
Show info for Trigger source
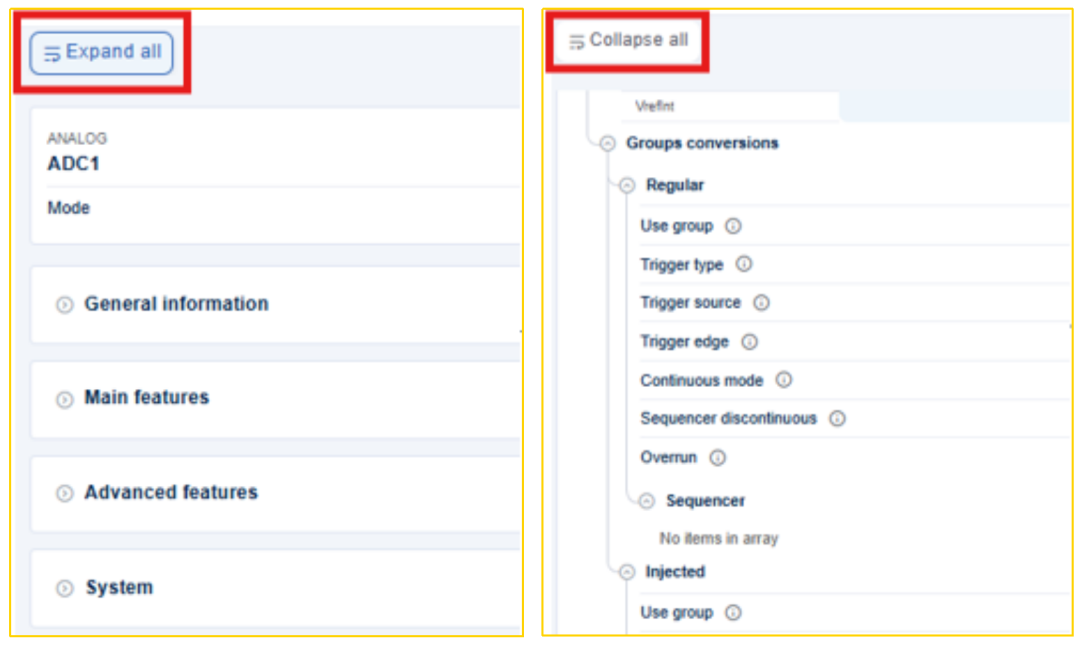tap(761, 302)
